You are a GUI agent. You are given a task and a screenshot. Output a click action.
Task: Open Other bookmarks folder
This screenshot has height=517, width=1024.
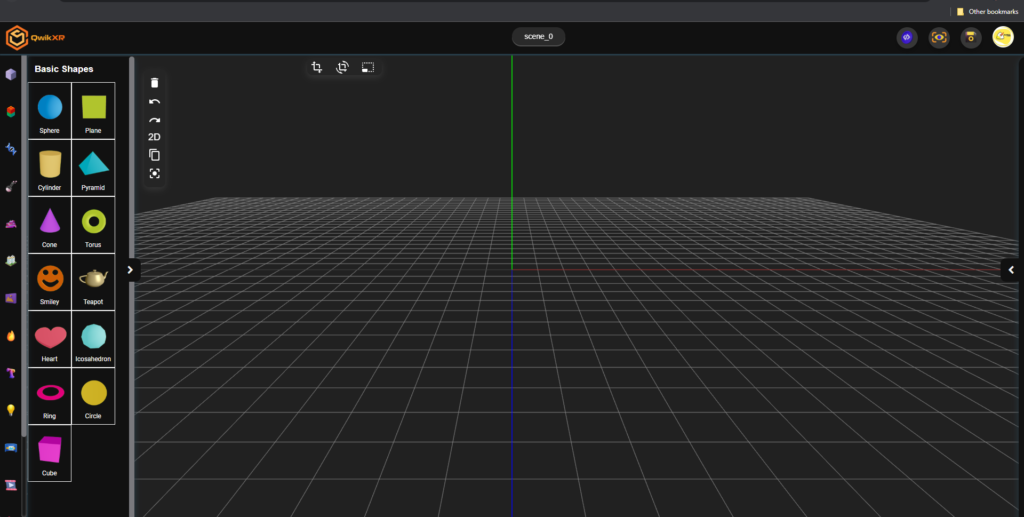coord(987,12)
